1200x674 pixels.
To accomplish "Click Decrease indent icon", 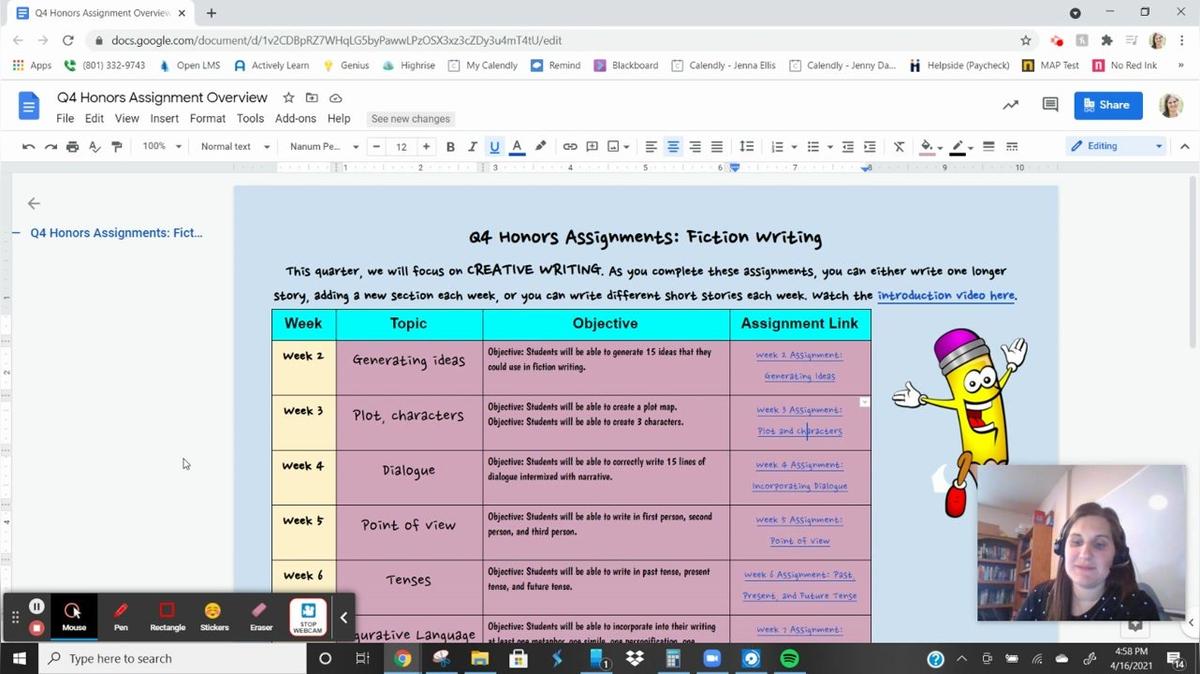I will [848, 146].
